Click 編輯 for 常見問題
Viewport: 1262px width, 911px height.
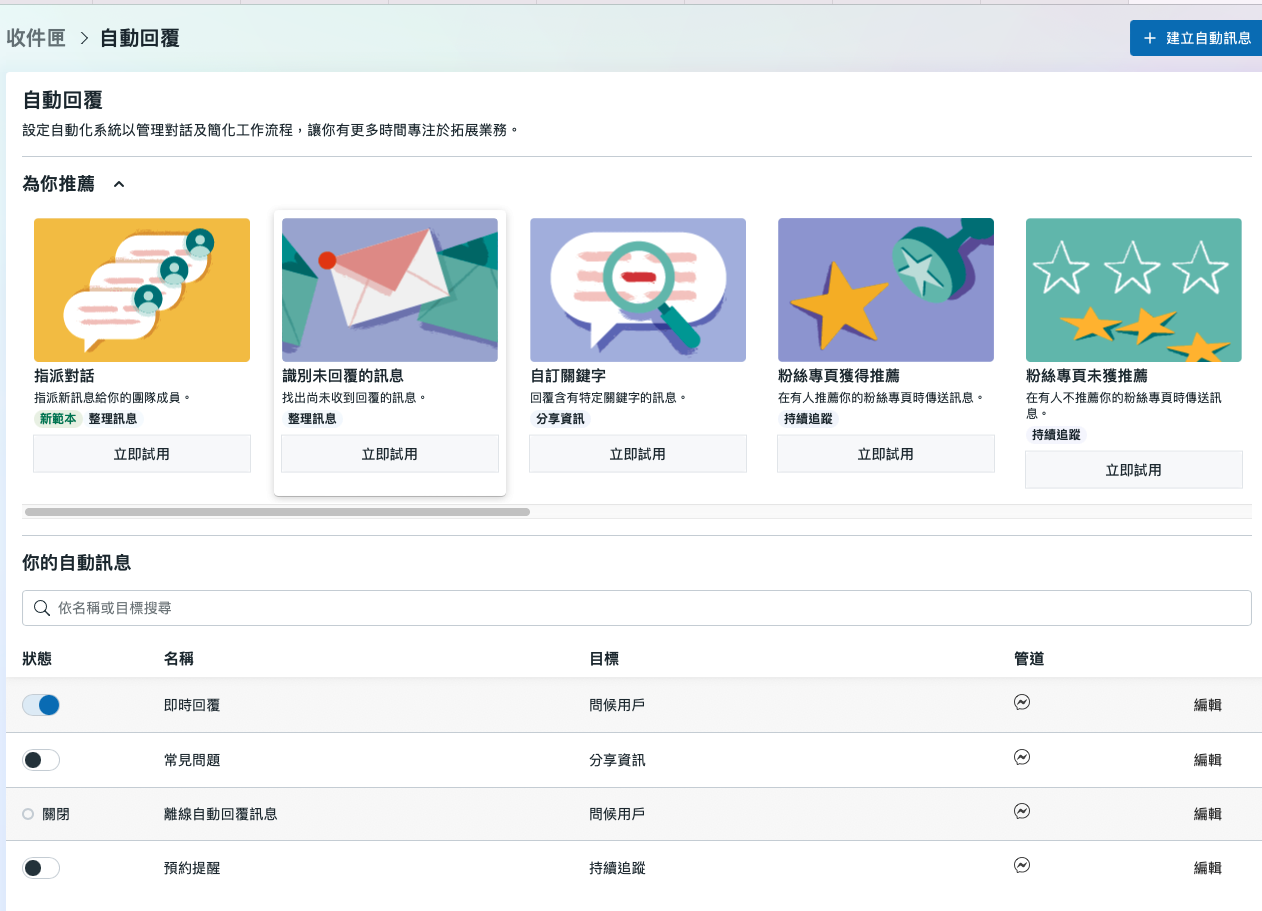[x=1208, y=760]
